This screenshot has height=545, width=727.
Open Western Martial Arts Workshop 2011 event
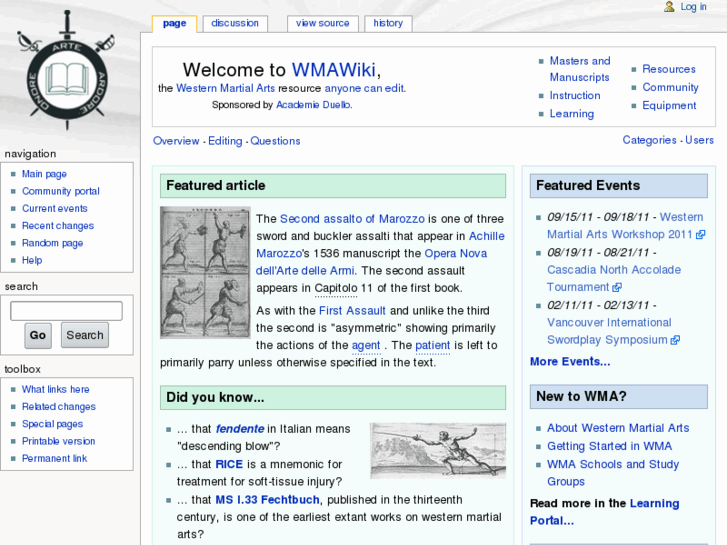[x=619, y=235]
